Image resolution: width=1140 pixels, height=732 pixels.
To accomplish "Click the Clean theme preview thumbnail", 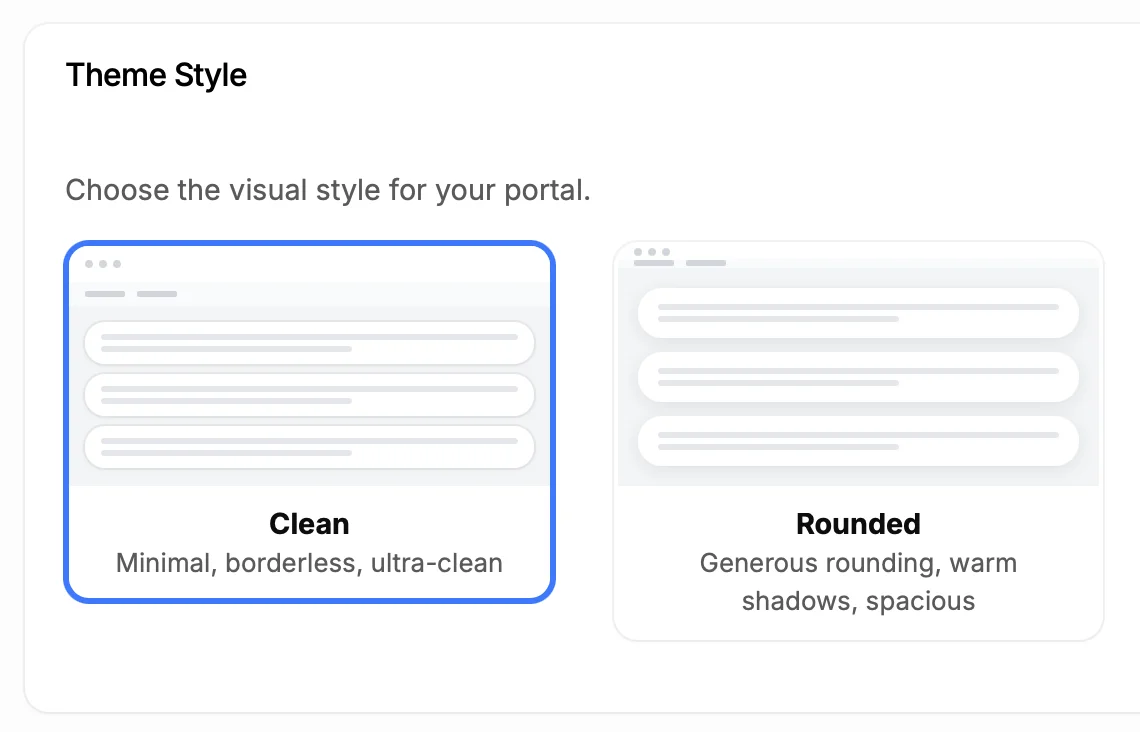I will point(309,366).
